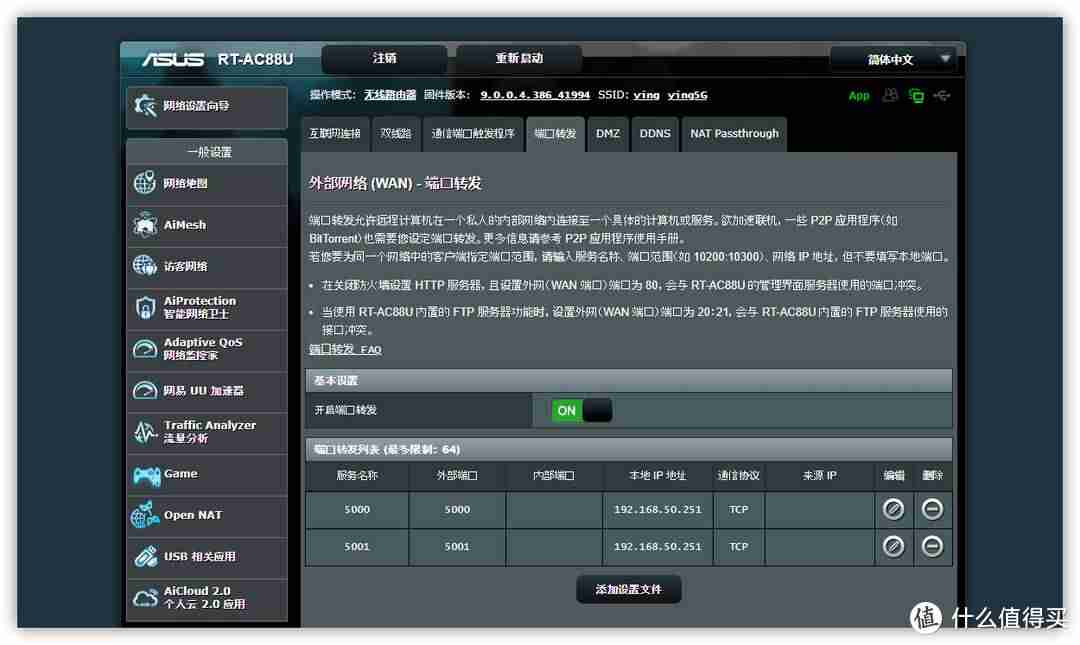Edit the 5000 port forwarding rule
The width and height of the screenshot is (1080, 645).
tap(893, 509)
